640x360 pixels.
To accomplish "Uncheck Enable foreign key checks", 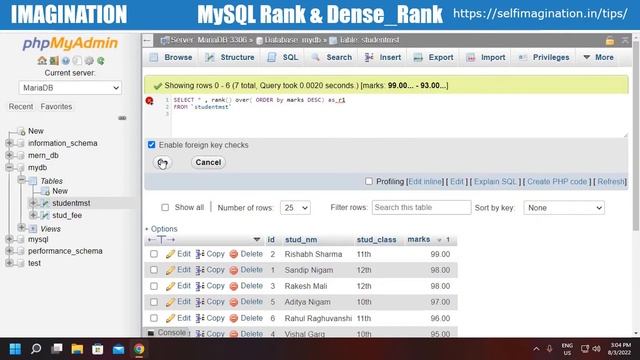I will (151, 145).
